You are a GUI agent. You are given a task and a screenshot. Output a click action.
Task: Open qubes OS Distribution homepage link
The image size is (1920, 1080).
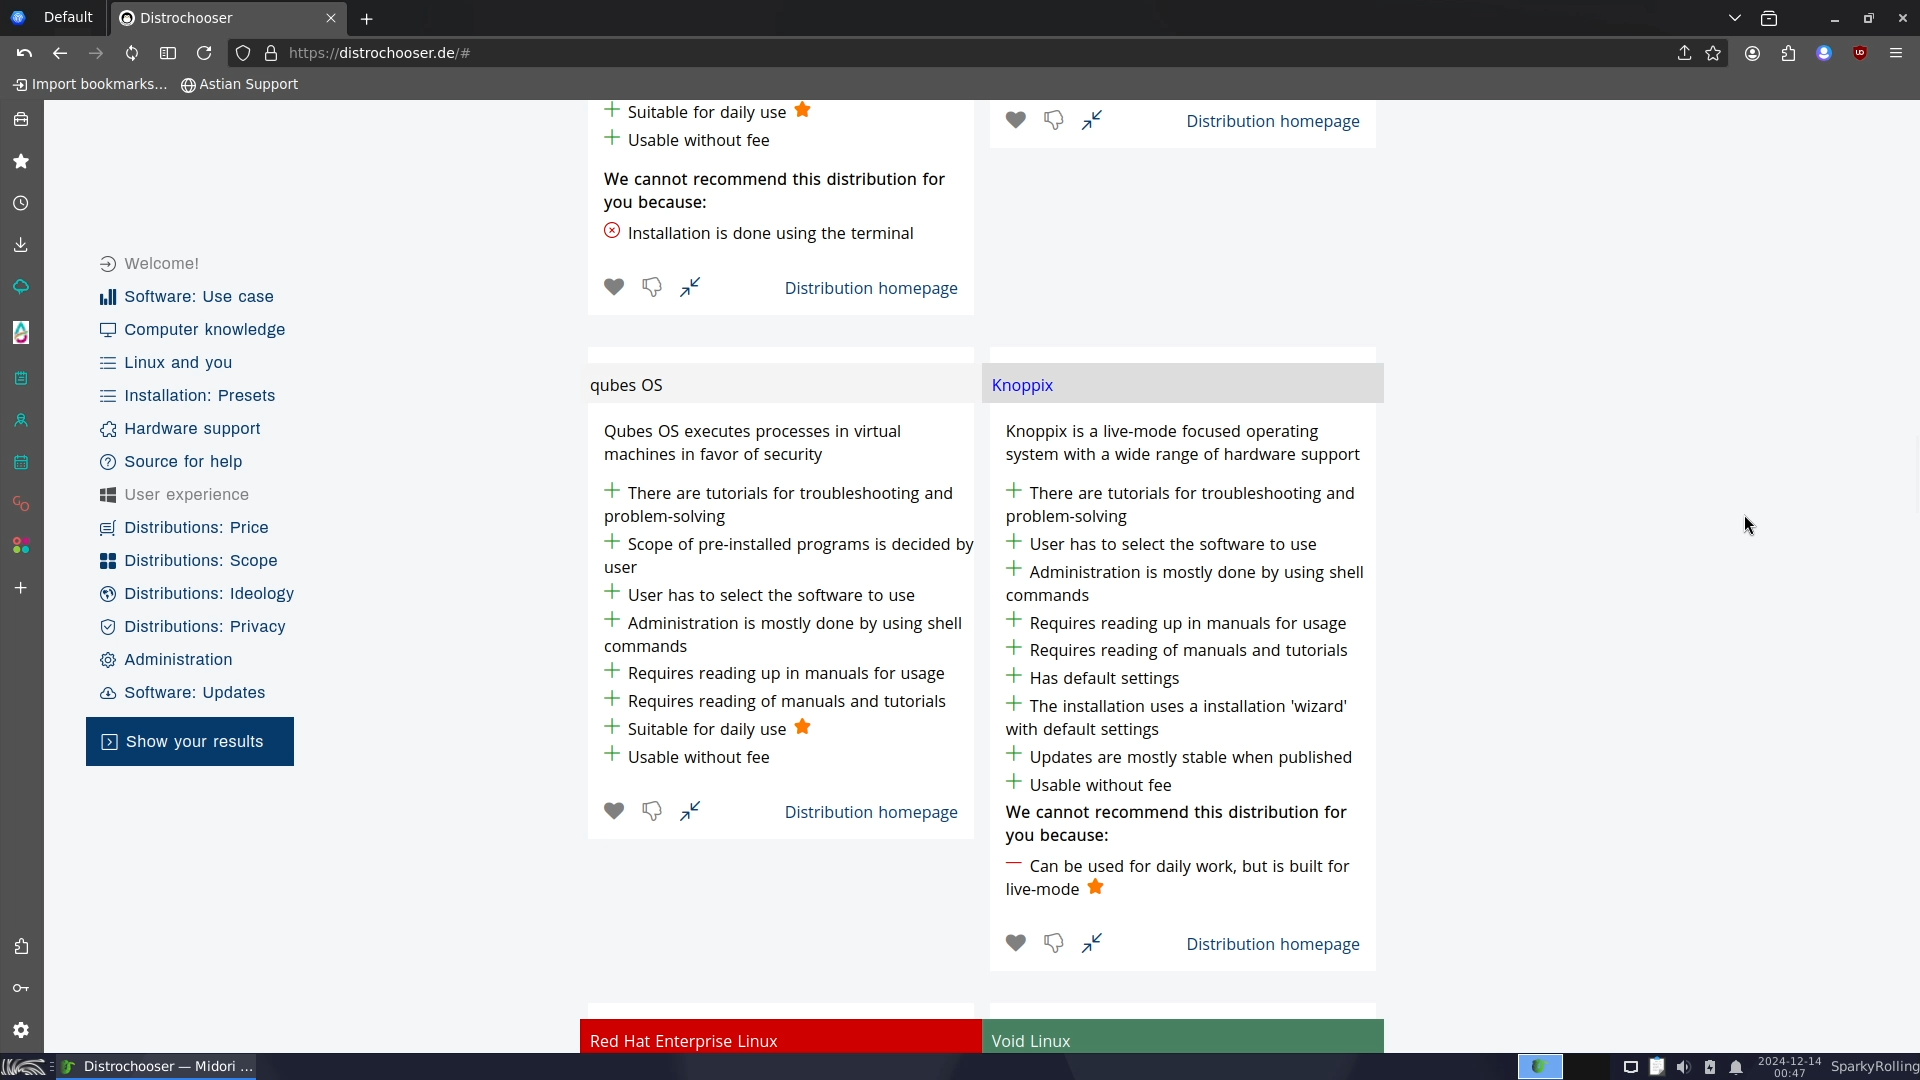[870, 812]
